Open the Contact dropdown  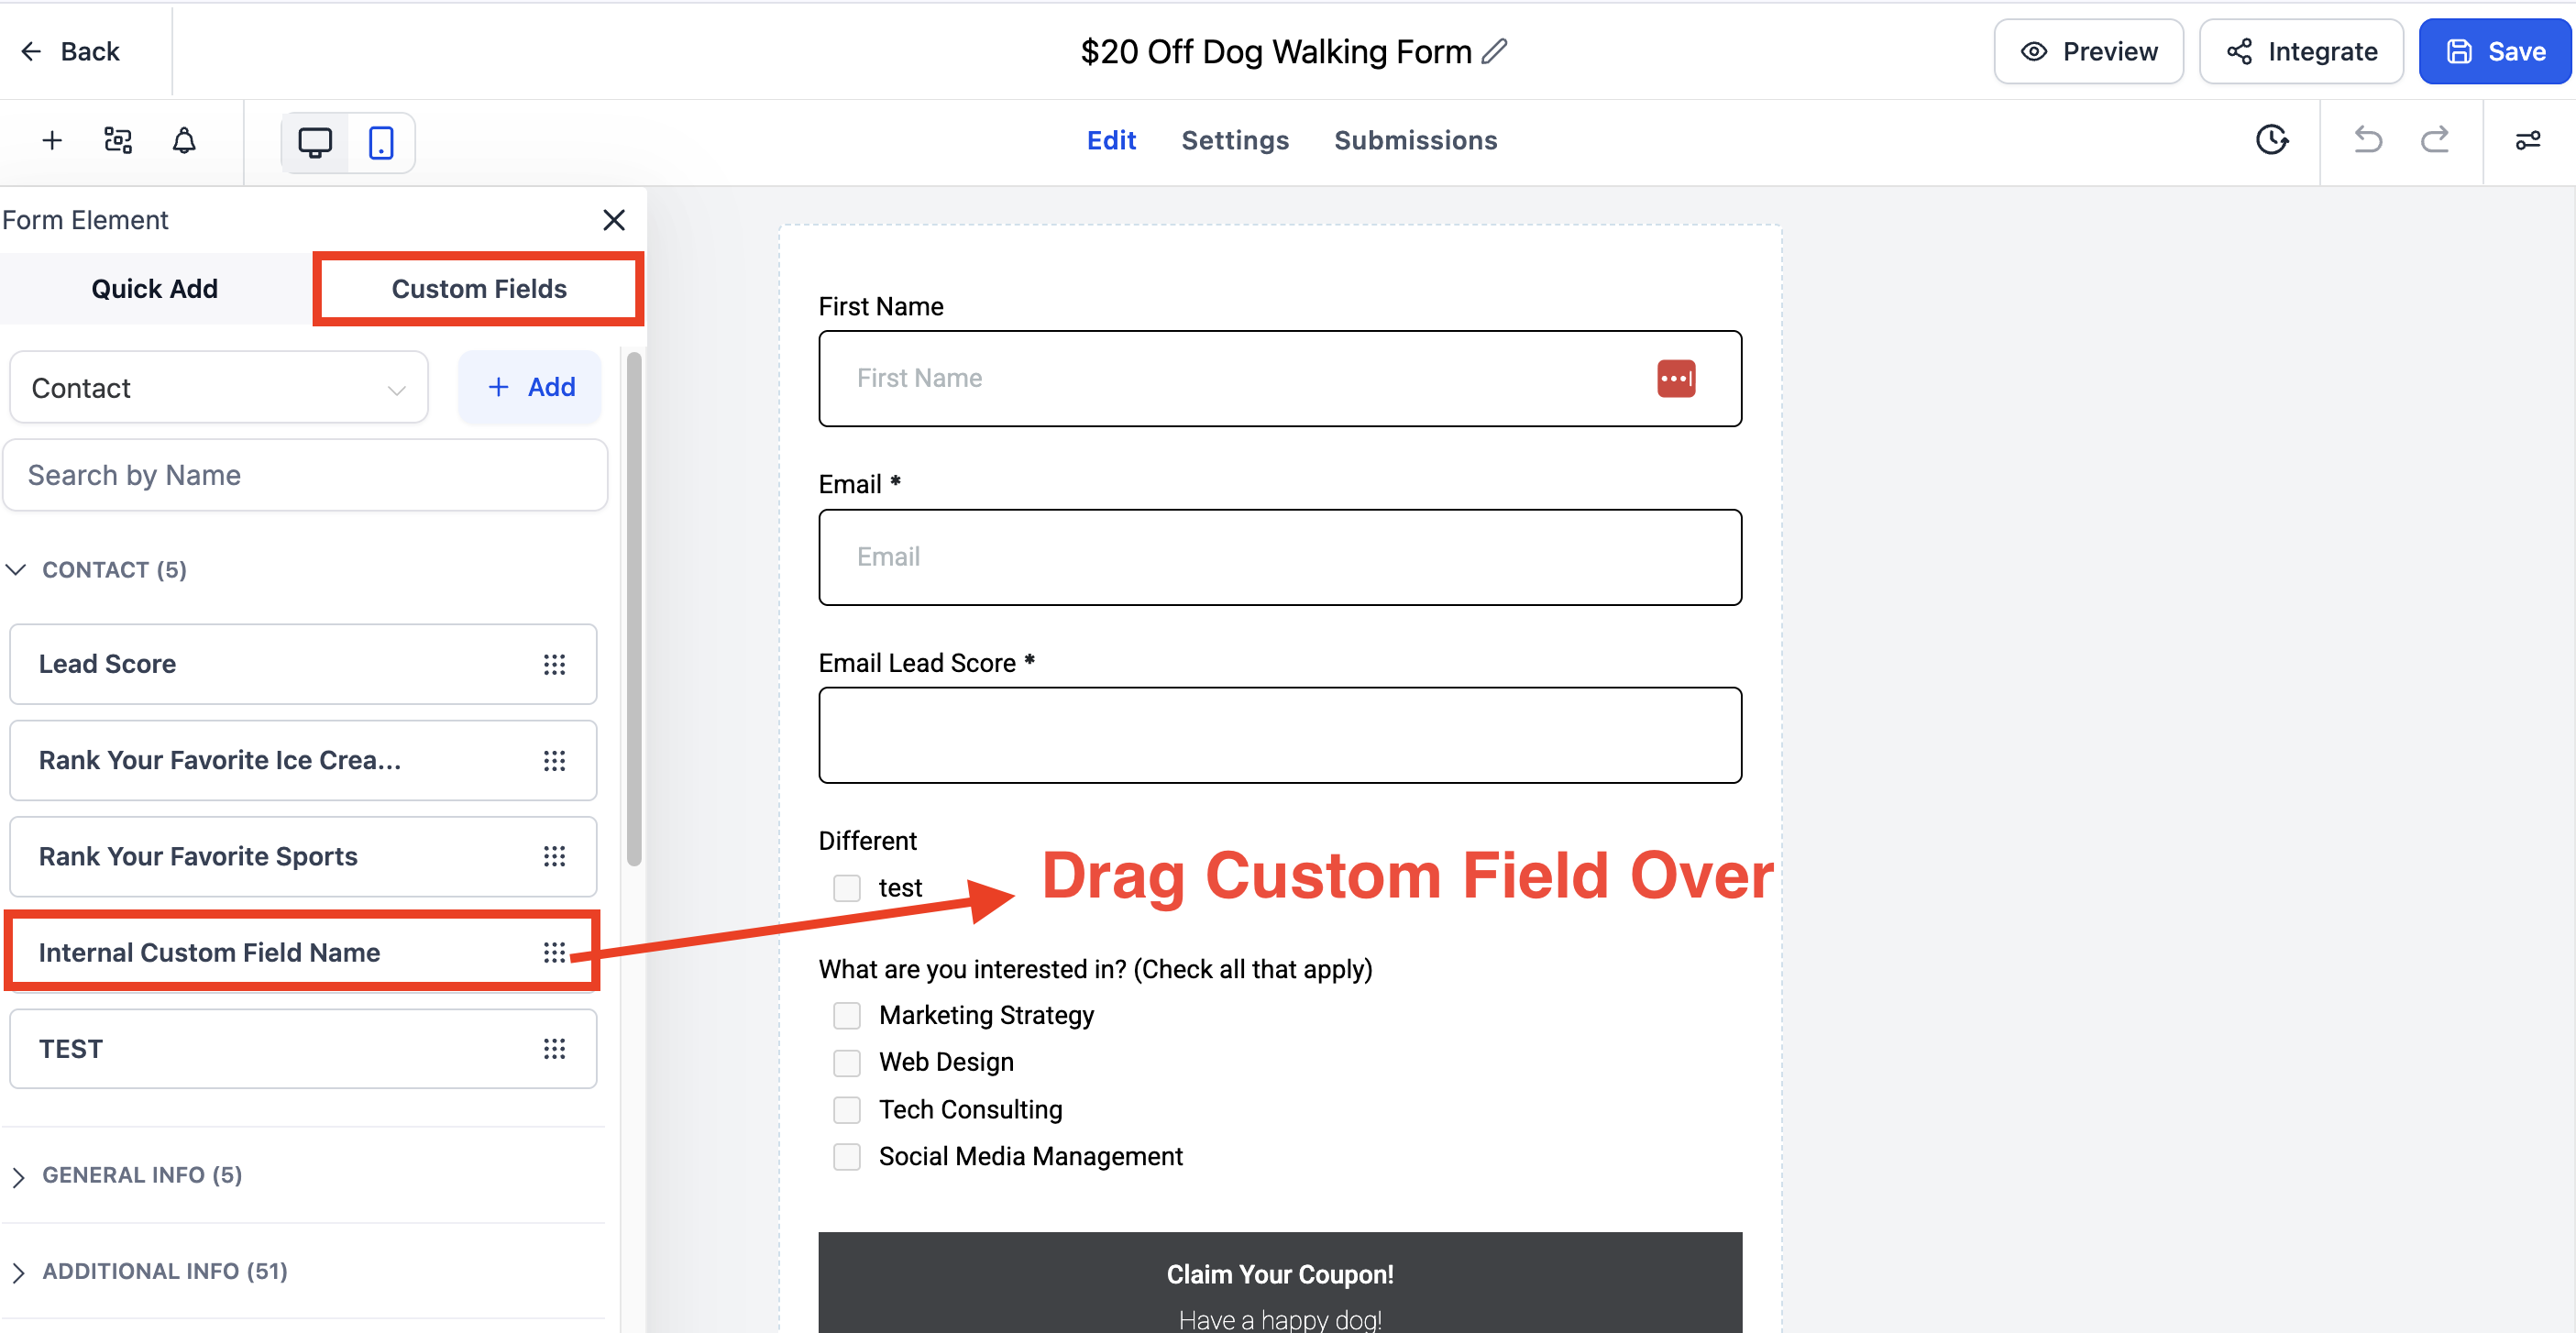218,388
